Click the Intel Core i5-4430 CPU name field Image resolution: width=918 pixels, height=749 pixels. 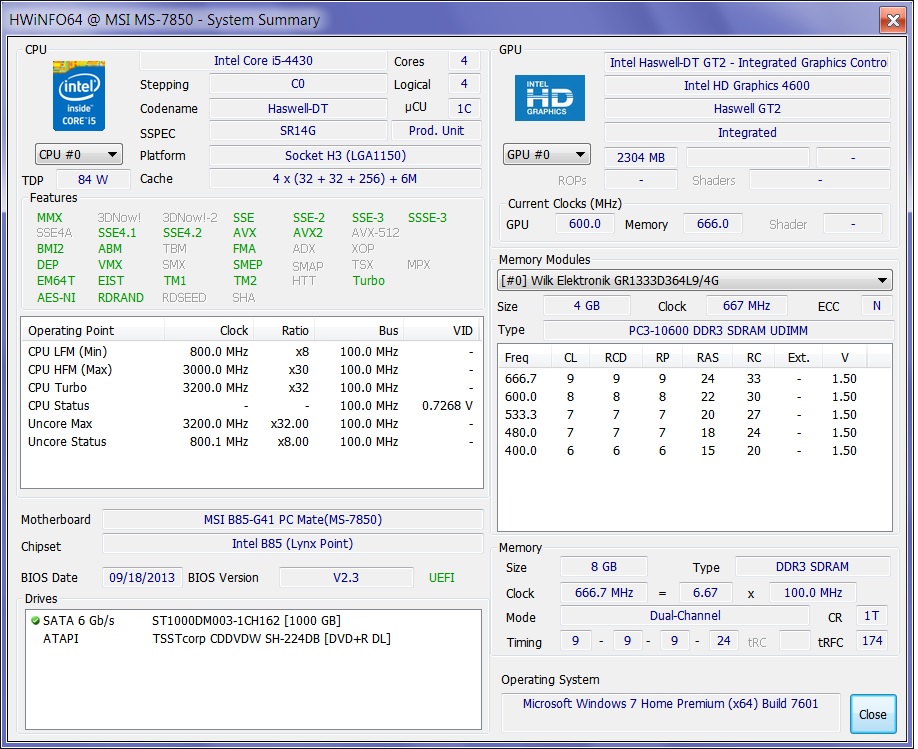(x=263, y=61)
